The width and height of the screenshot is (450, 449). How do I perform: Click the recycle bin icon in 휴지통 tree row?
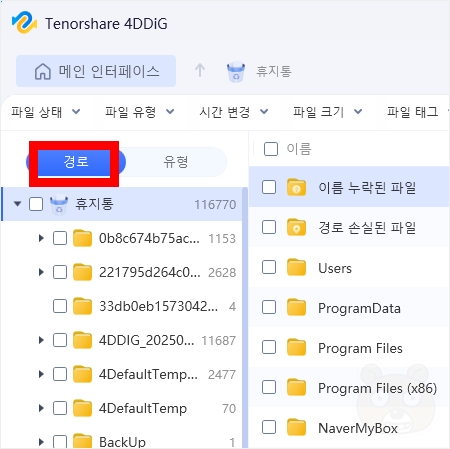[59, 205]
